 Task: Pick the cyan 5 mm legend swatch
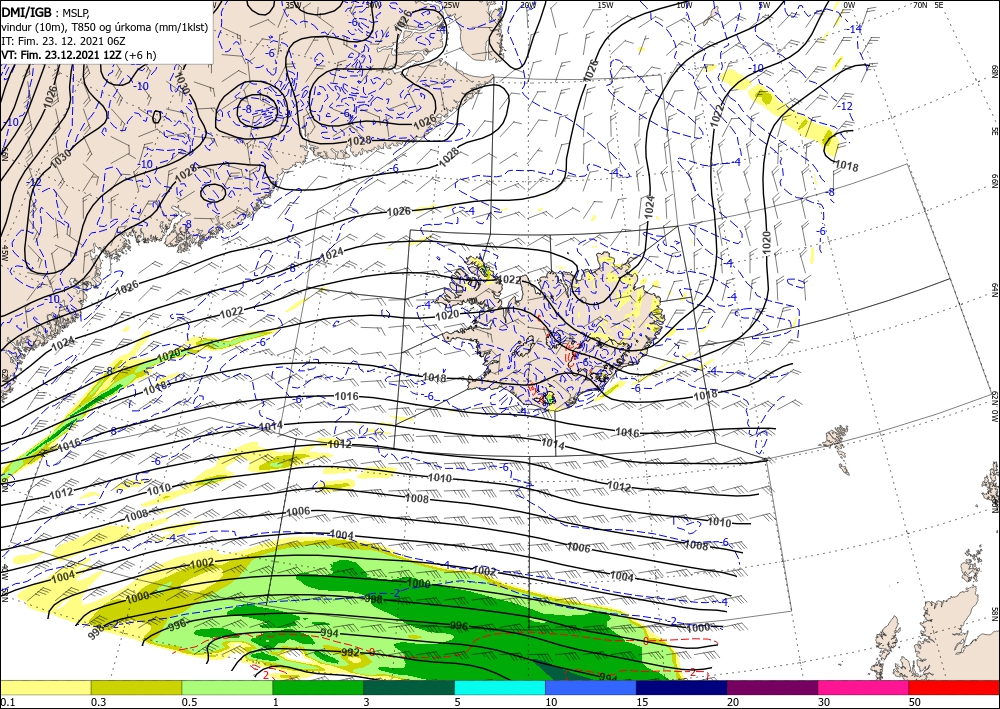[500, 687]
